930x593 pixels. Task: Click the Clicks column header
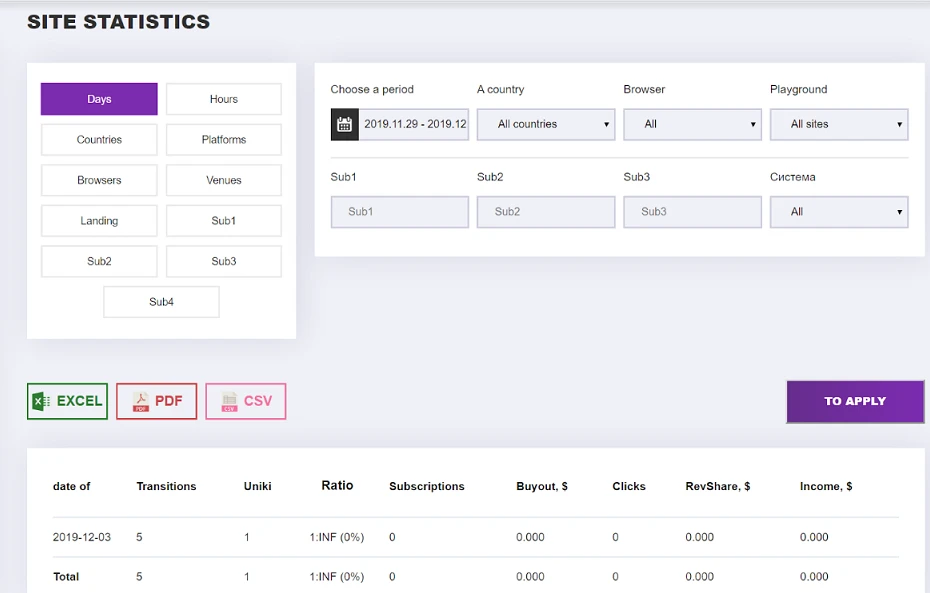629,486
